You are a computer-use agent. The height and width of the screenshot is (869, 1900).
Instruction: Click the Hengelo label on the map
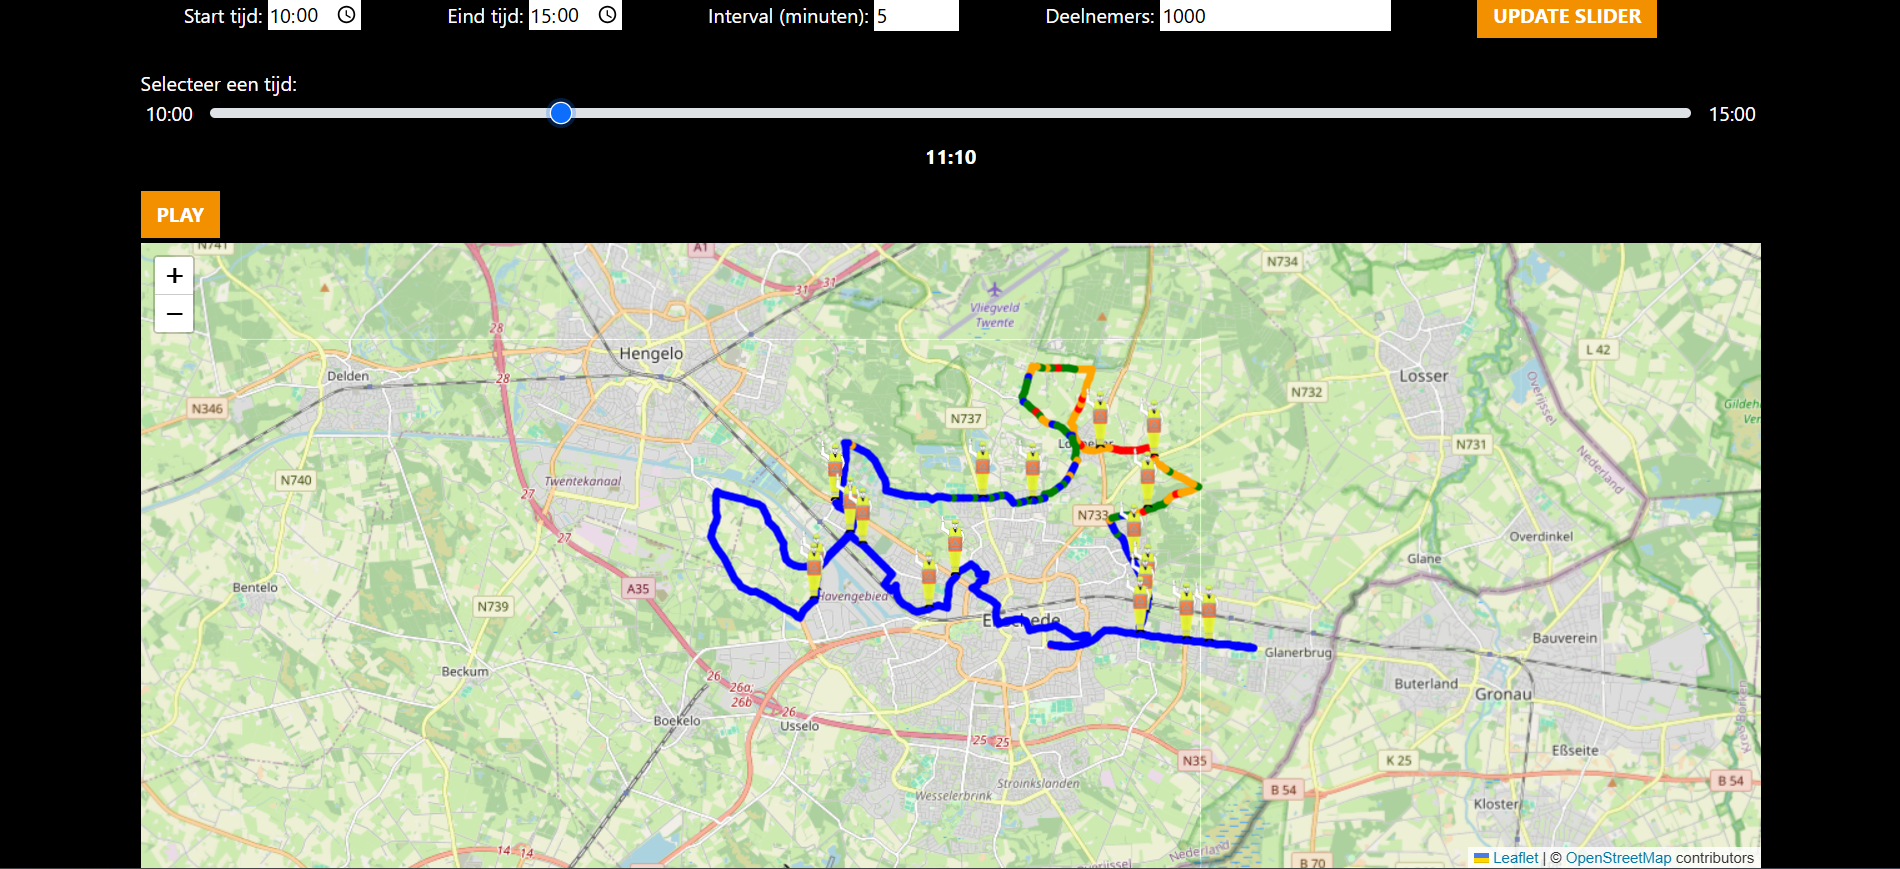[x=651, y=353]
